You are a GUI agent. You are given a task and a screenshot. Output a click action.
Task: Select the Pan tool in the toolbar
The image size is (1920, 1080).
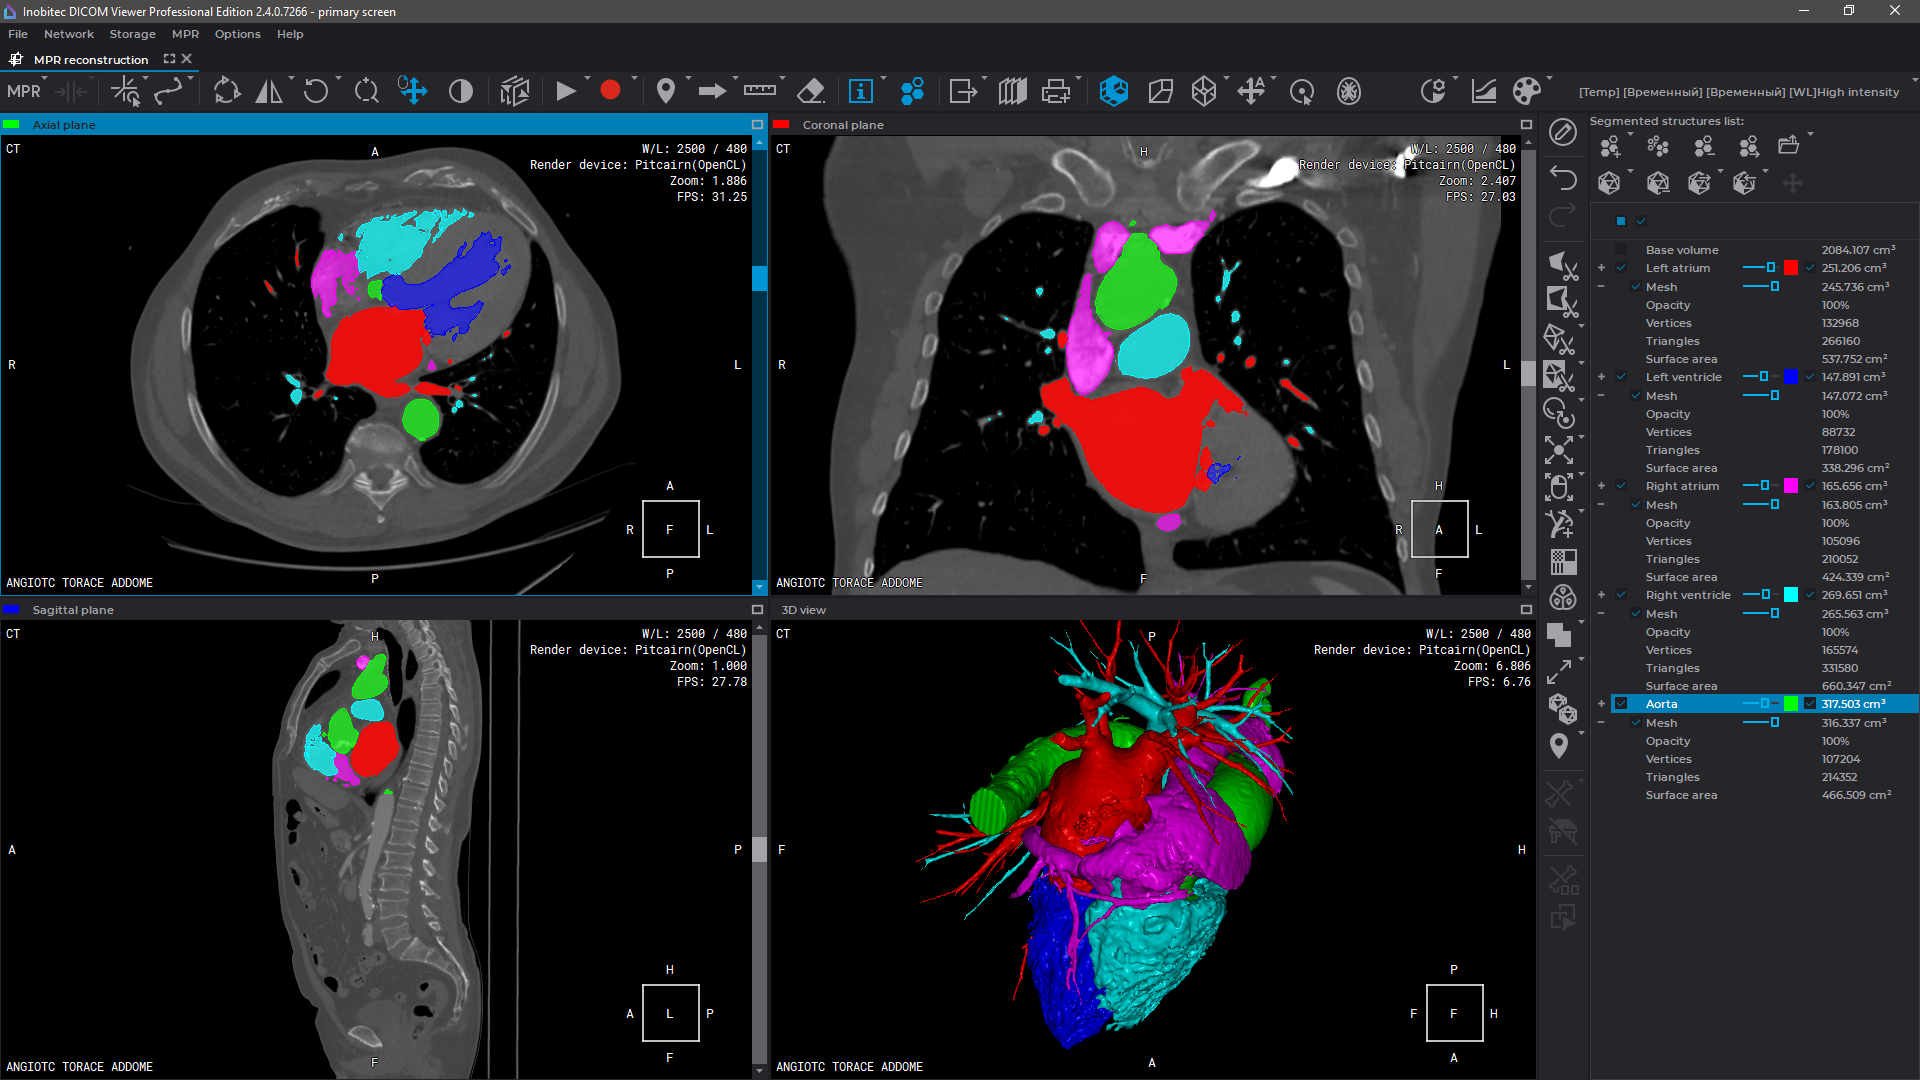click(413, 91)
